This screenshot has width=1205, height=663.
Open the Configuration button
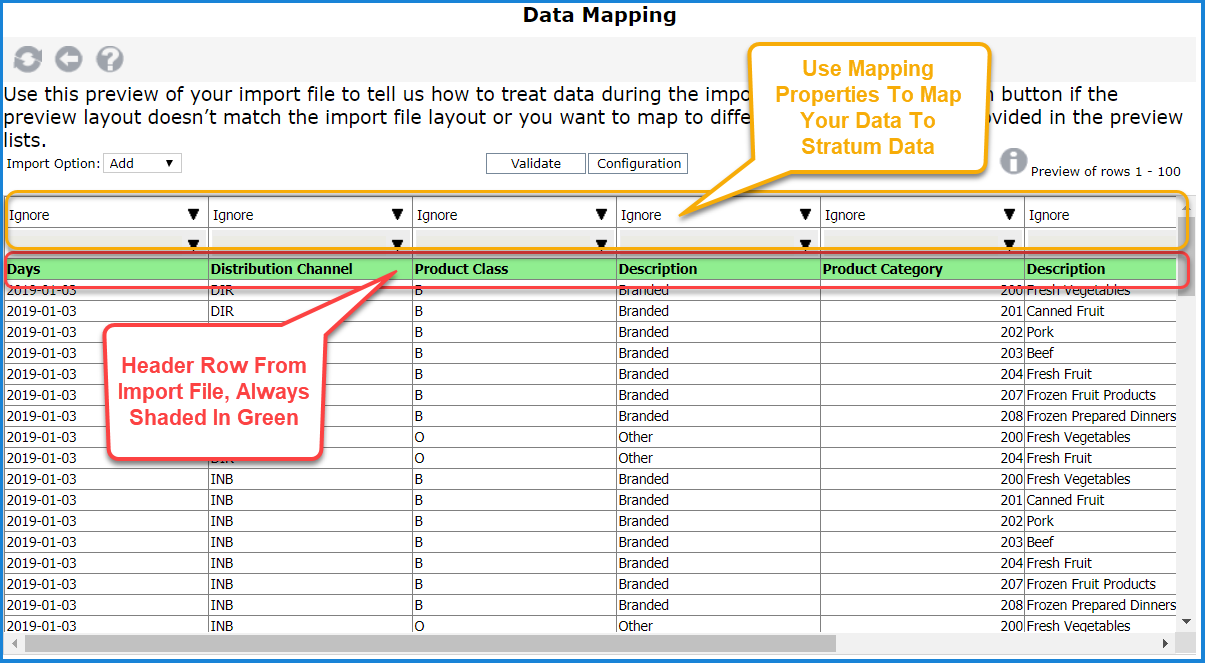pyautogui.click(x=639, y=164)
